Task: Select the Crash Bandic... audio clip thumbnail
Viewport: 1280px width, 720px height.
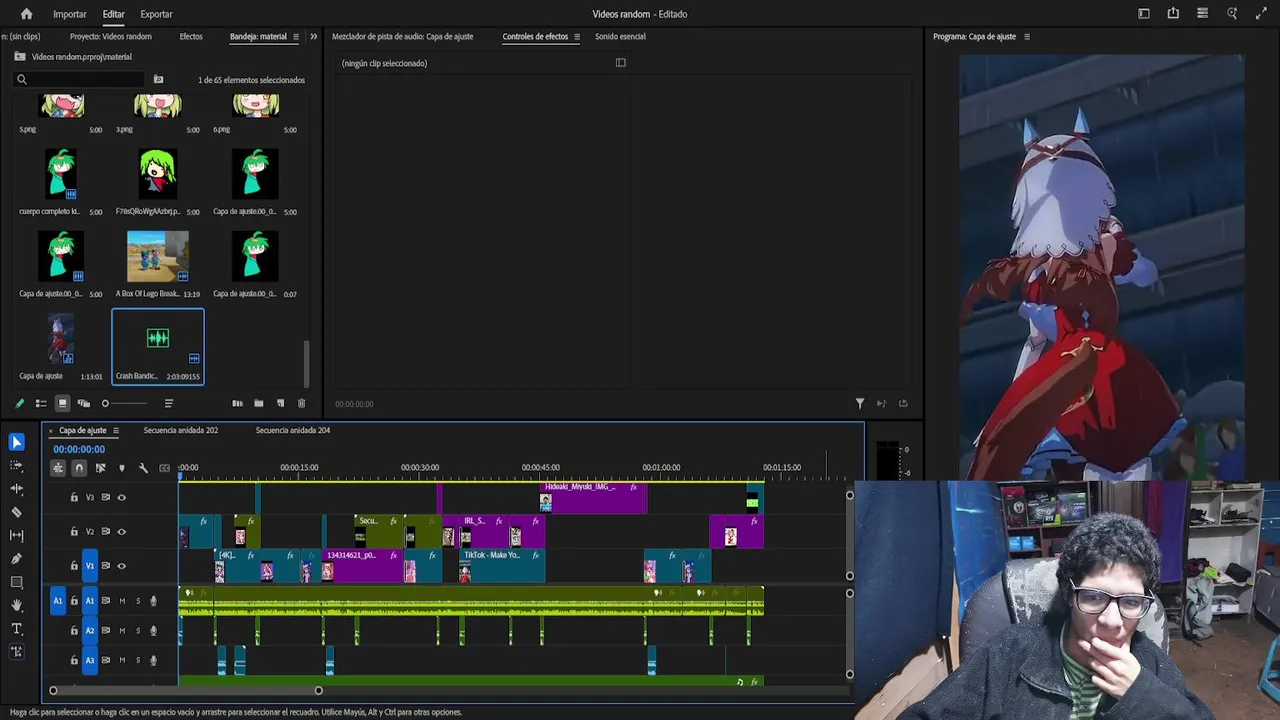Action: (x=158, y=338)
